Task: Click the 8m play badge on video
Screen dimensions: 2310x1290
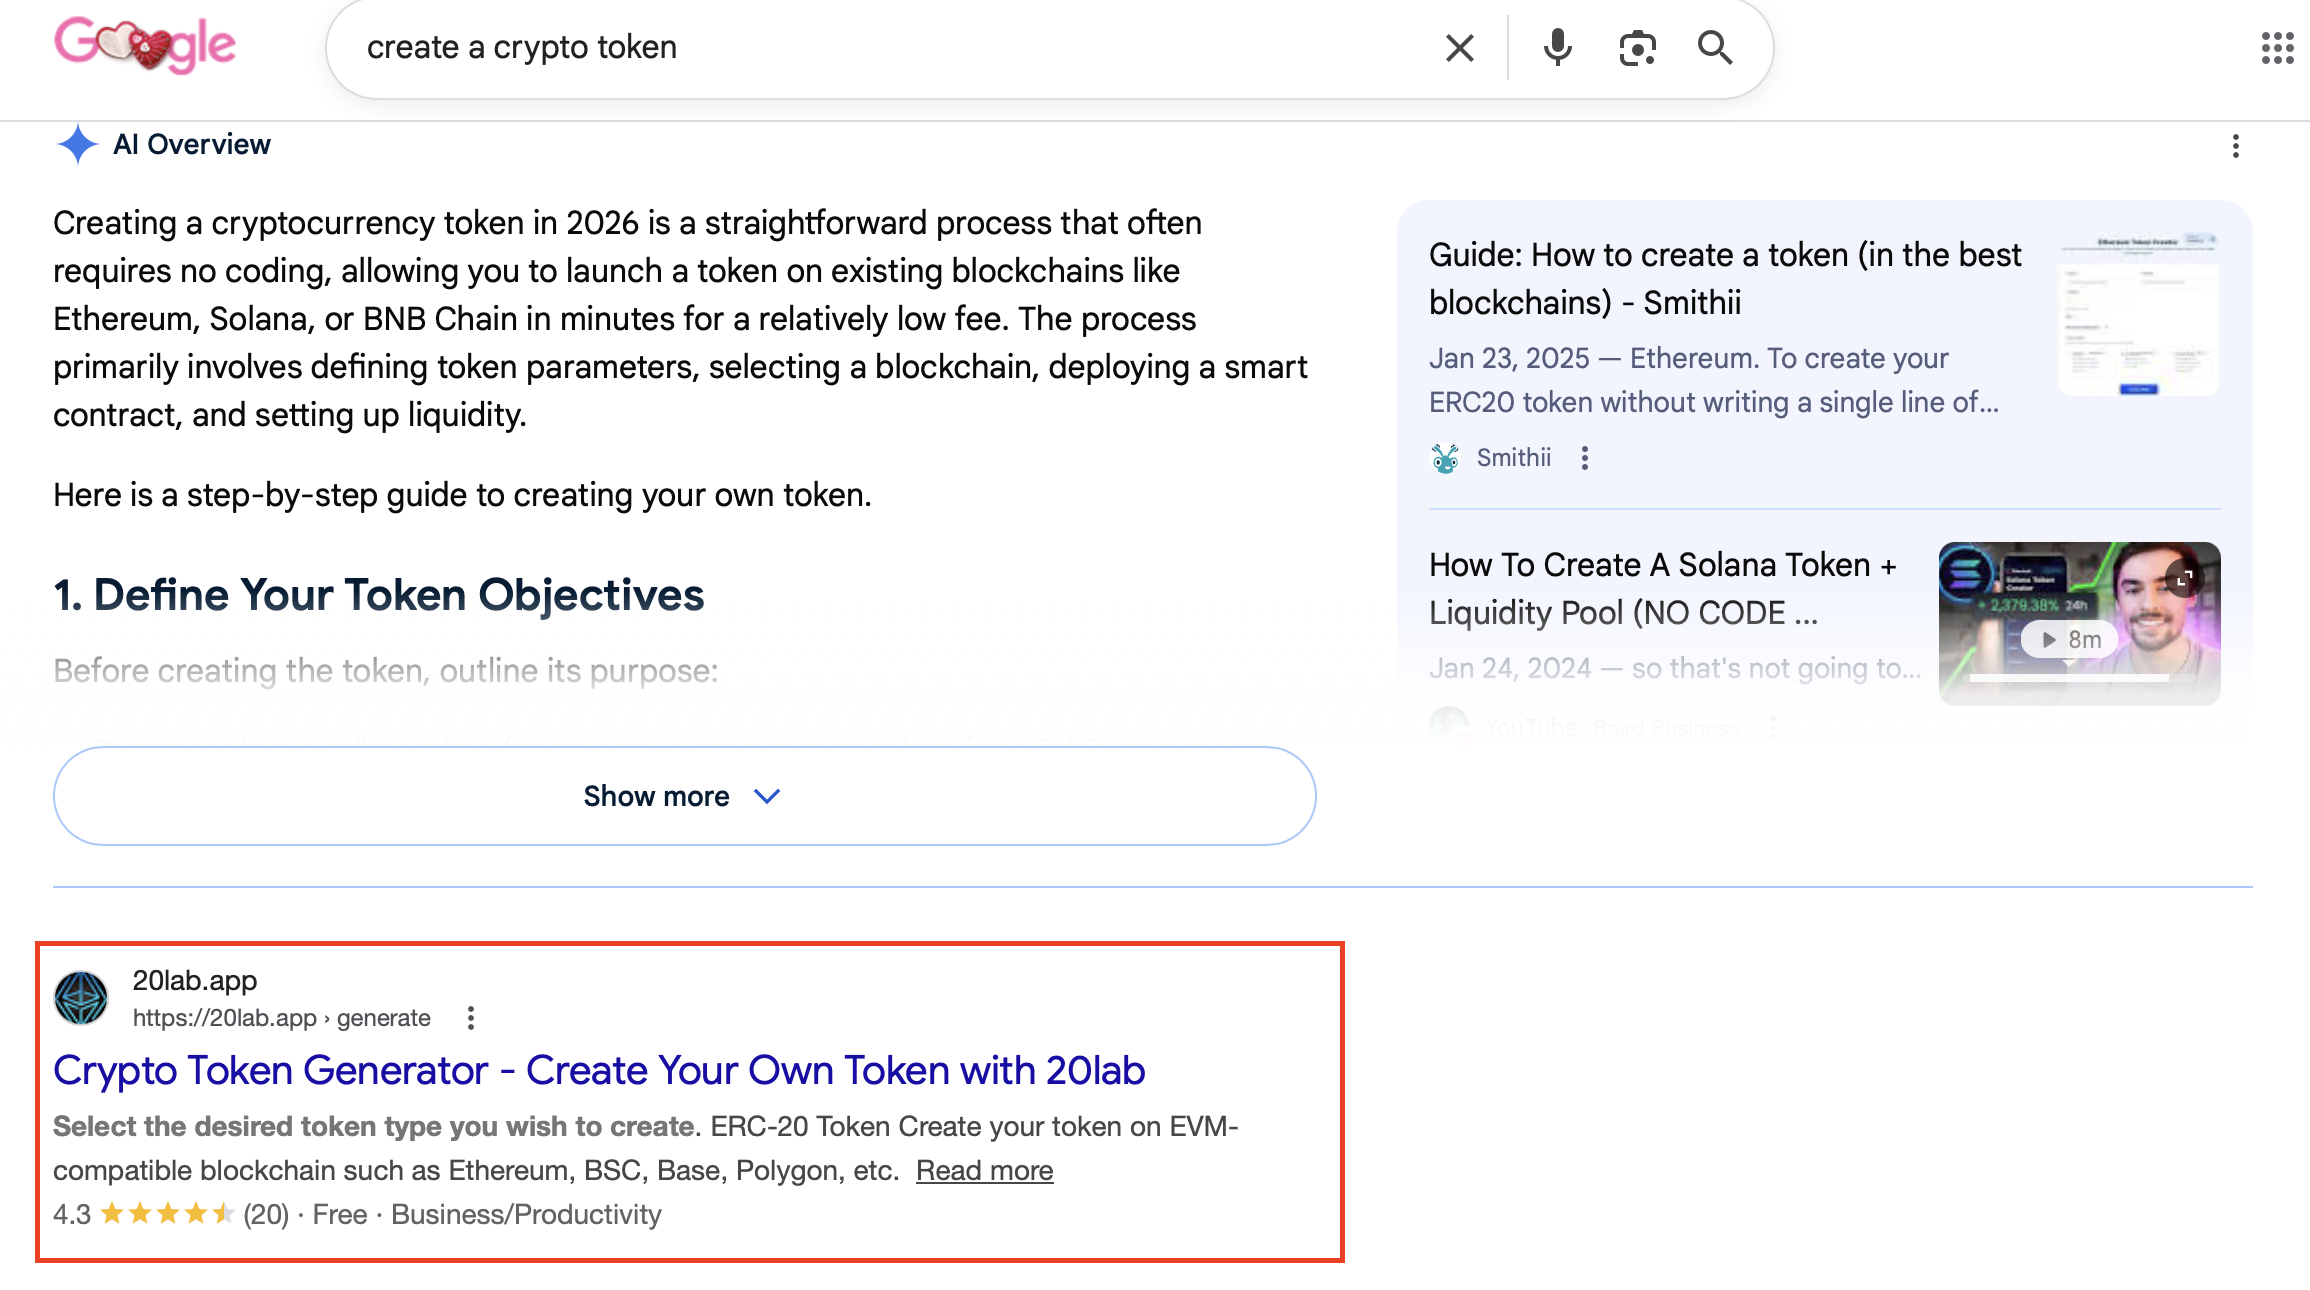Action: click(2070, 639)
